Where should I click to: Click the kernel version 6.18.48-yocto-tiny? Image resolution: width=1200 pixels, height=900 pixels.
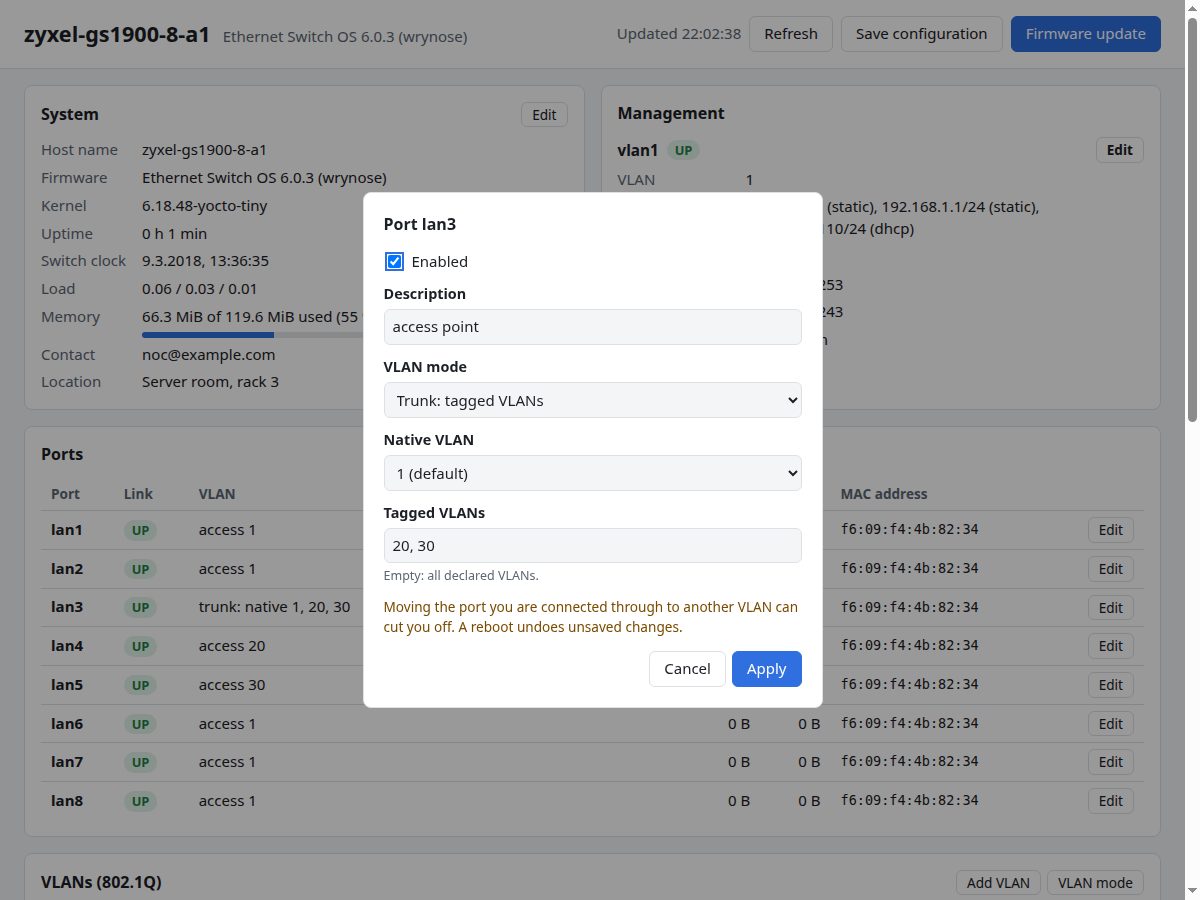click(x=205, y=206)
